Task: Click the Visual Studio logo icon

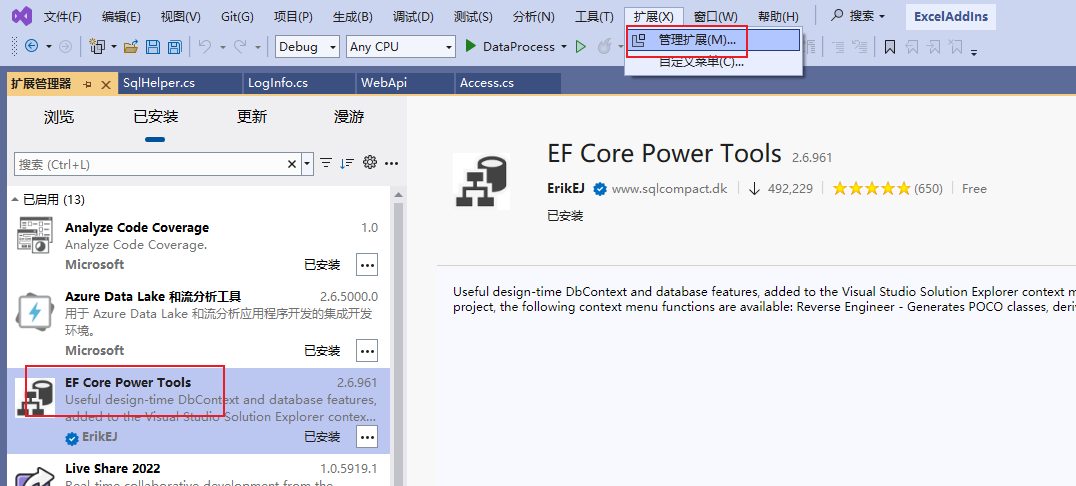Action: (22, 16)
